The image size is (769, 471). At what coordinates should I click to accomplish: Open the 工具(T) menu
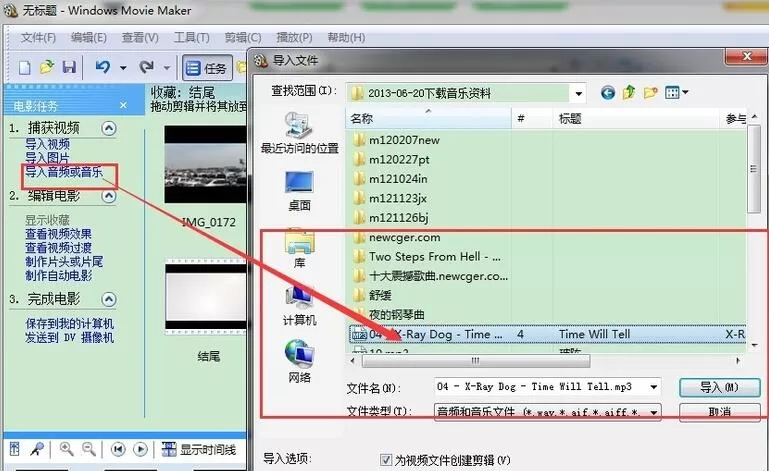point(192,38)
